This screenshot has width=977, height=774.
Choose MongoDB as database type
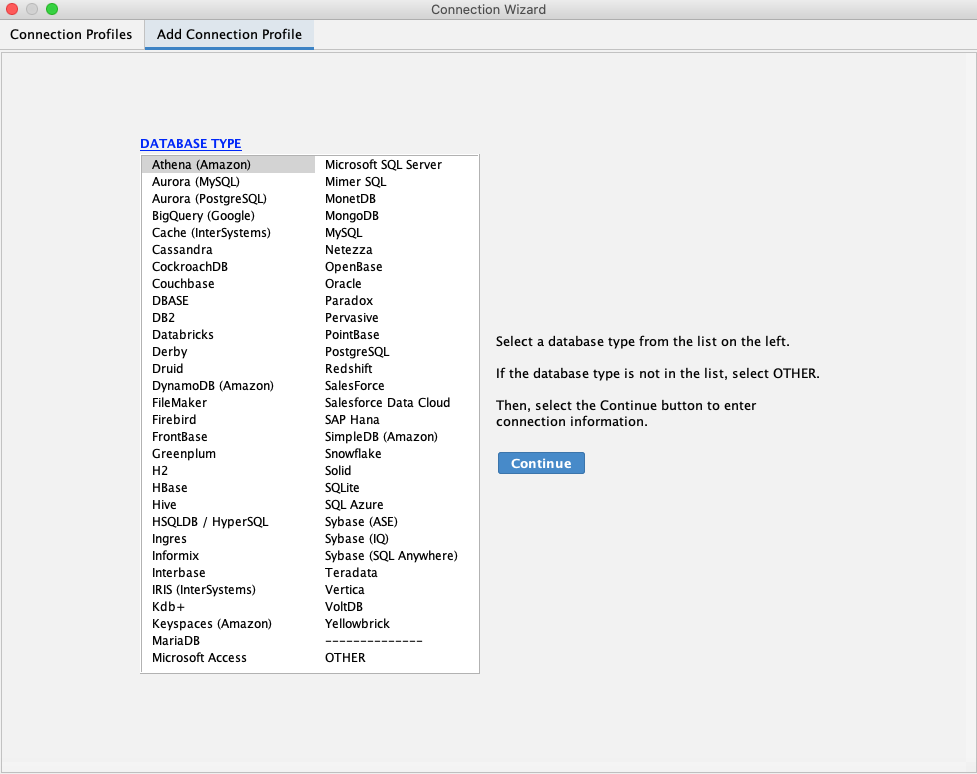352,216
